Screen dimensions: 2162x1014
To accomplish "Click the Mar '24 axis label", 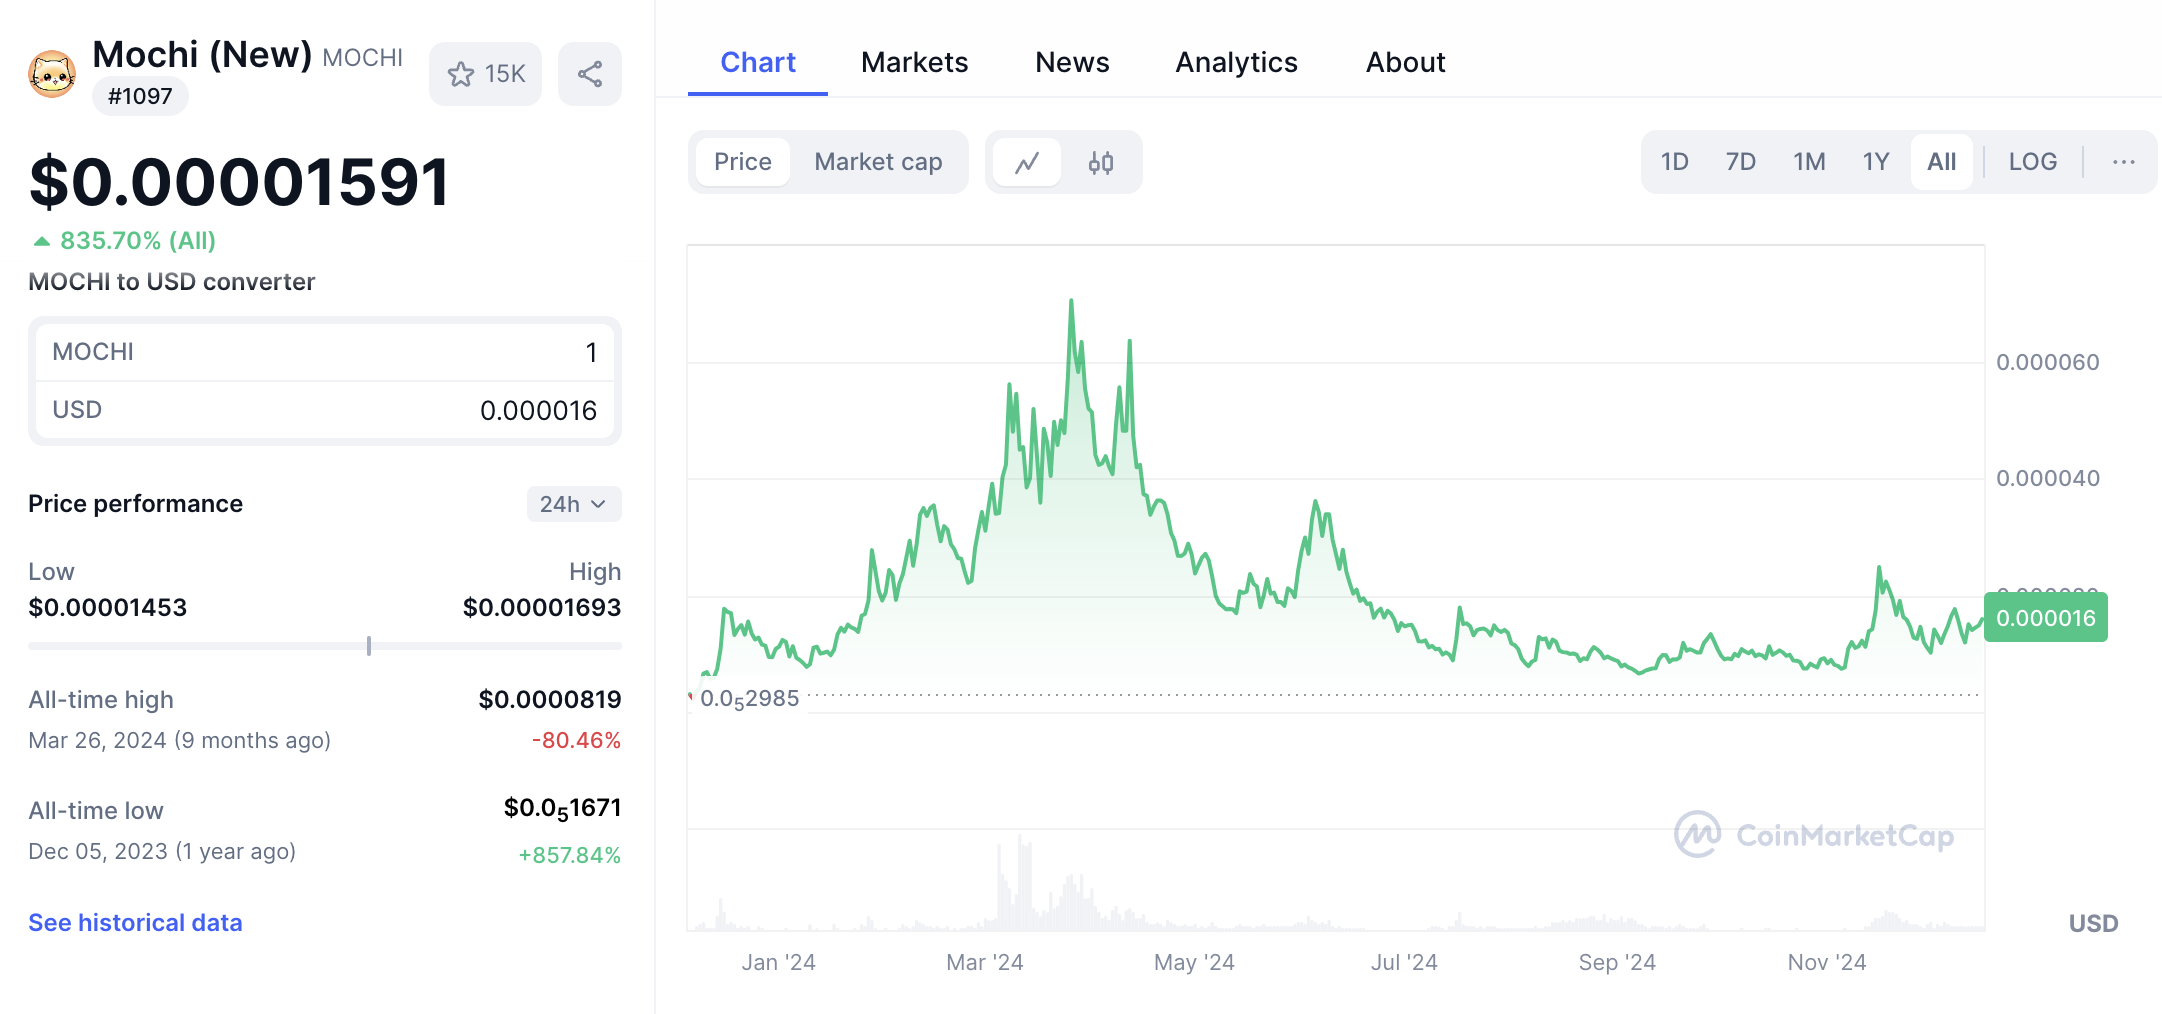I will [985, 962].
